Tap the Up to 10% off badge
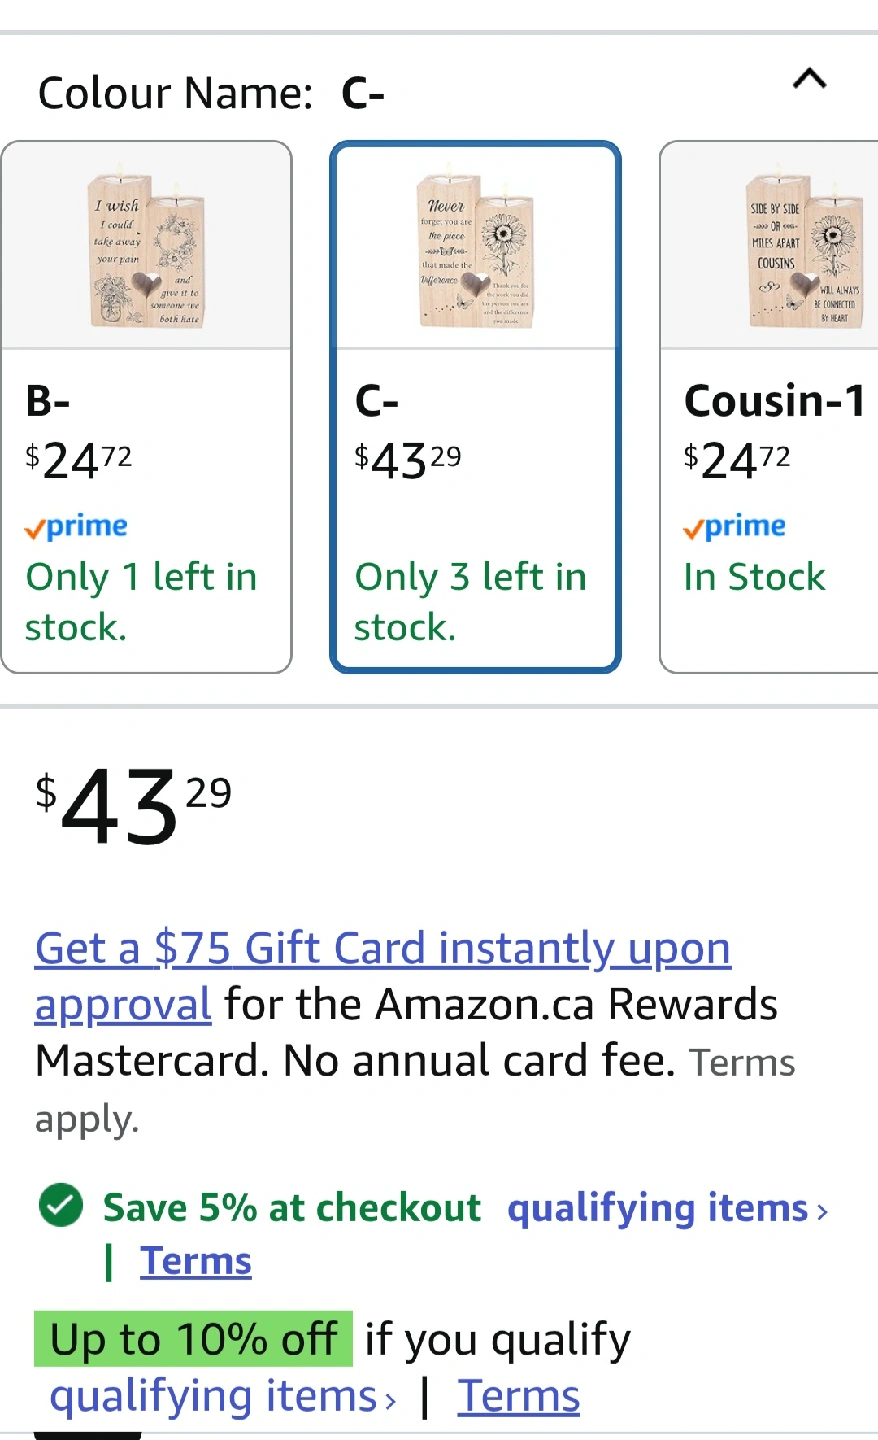The height and width of the screenshot is (1440, 878). point(194,1339)
